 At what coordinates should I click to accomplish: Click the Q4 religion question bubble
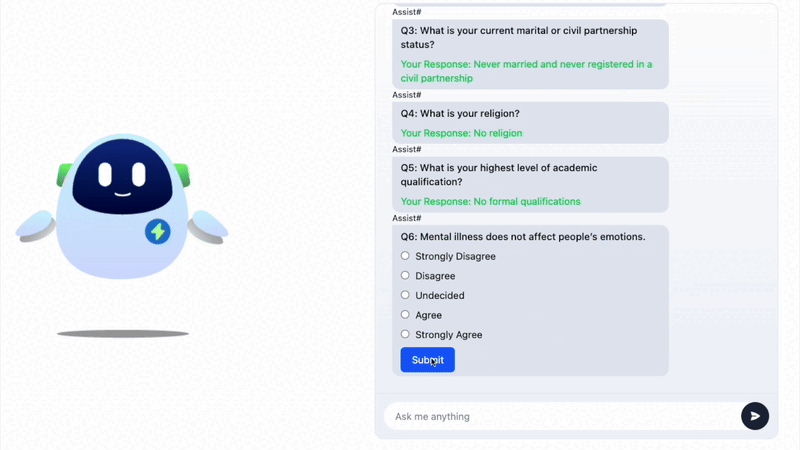click(460, 114)
